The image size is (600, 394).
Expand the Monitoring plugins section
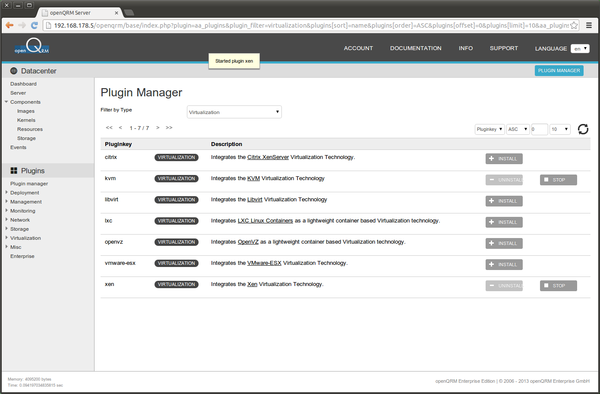(x=6, y=210)
